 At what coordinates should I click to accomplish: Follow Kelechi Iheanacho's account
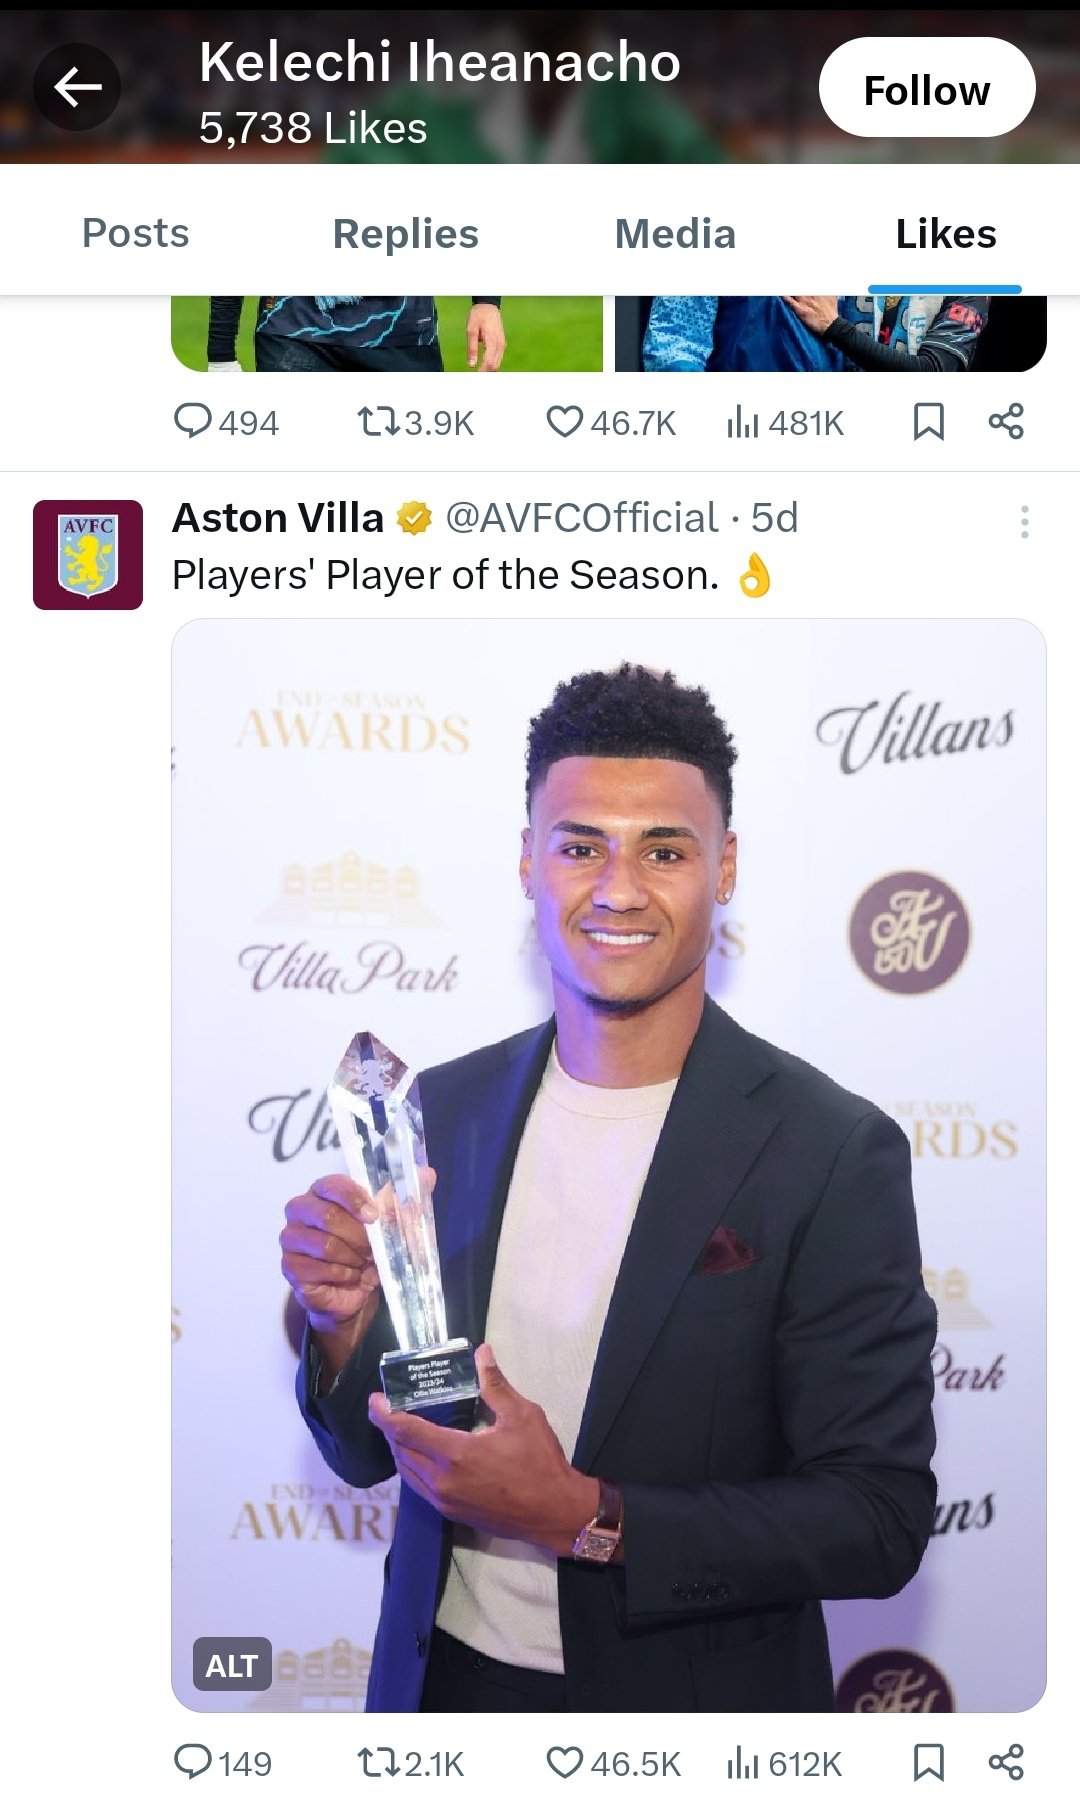926,88
